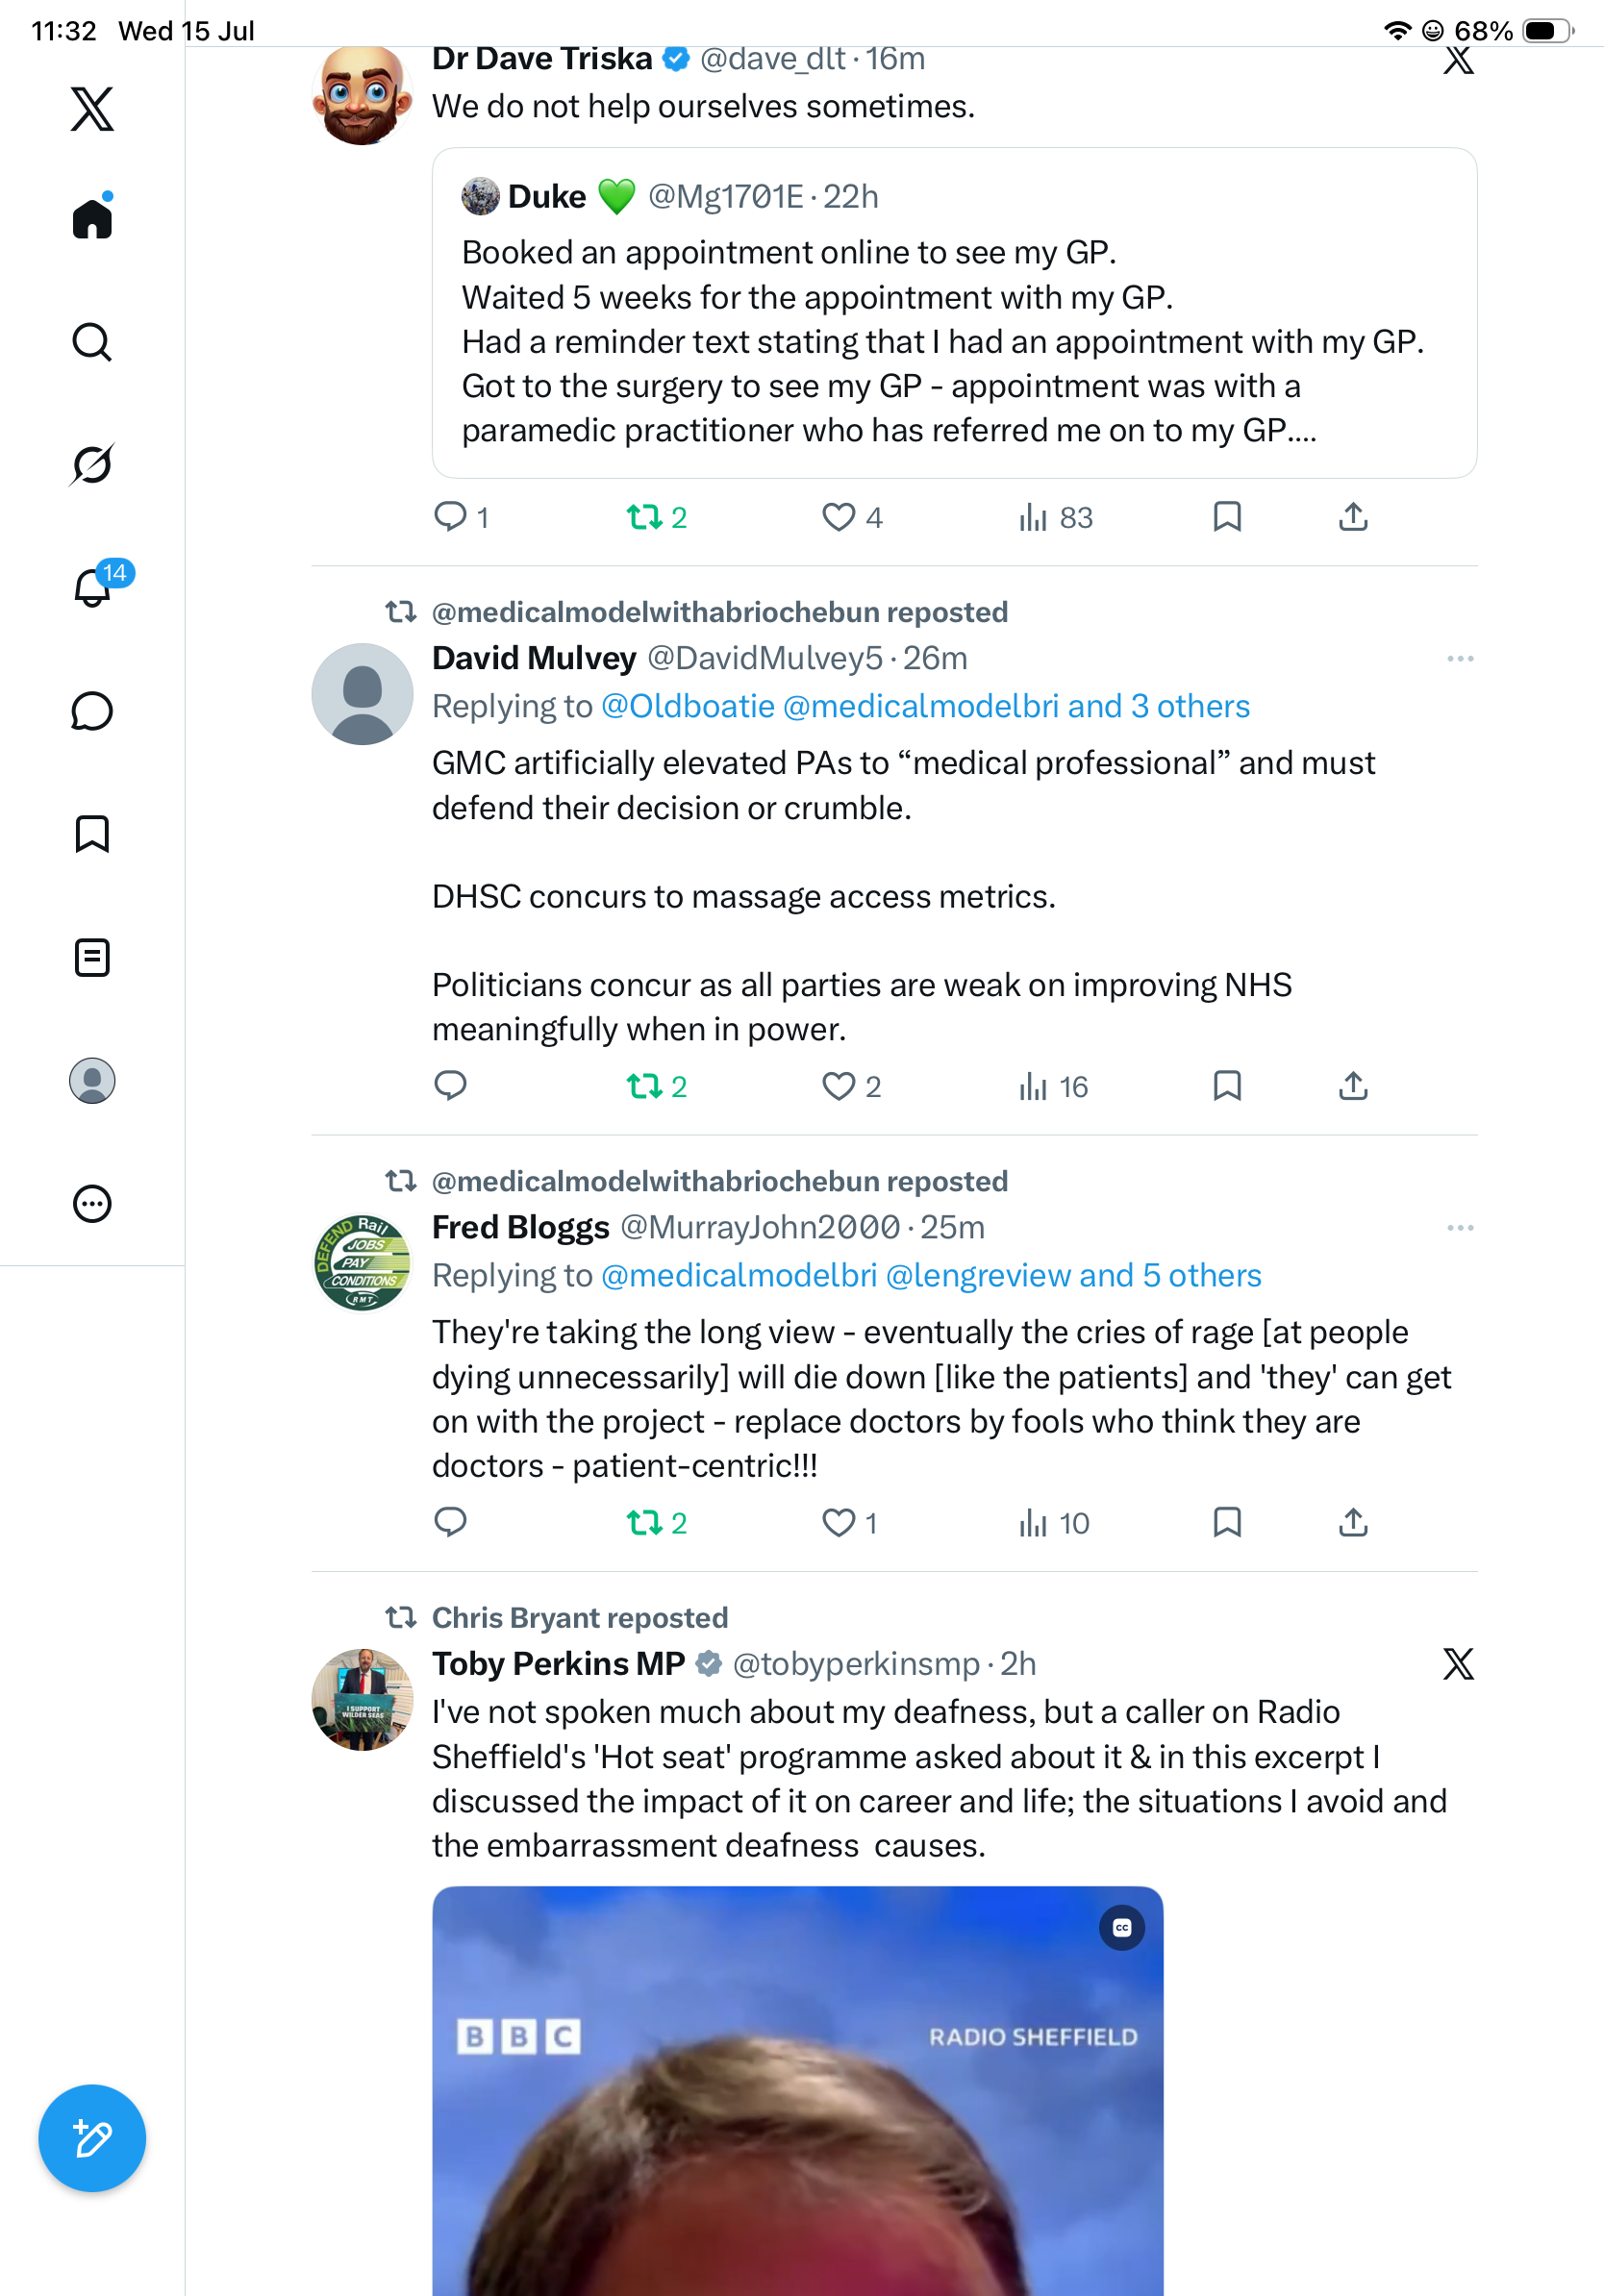Bookmark Fred Bloggs' reply
Viewport: 1604px width, 2296px height.
[x=1227, y=1522]
